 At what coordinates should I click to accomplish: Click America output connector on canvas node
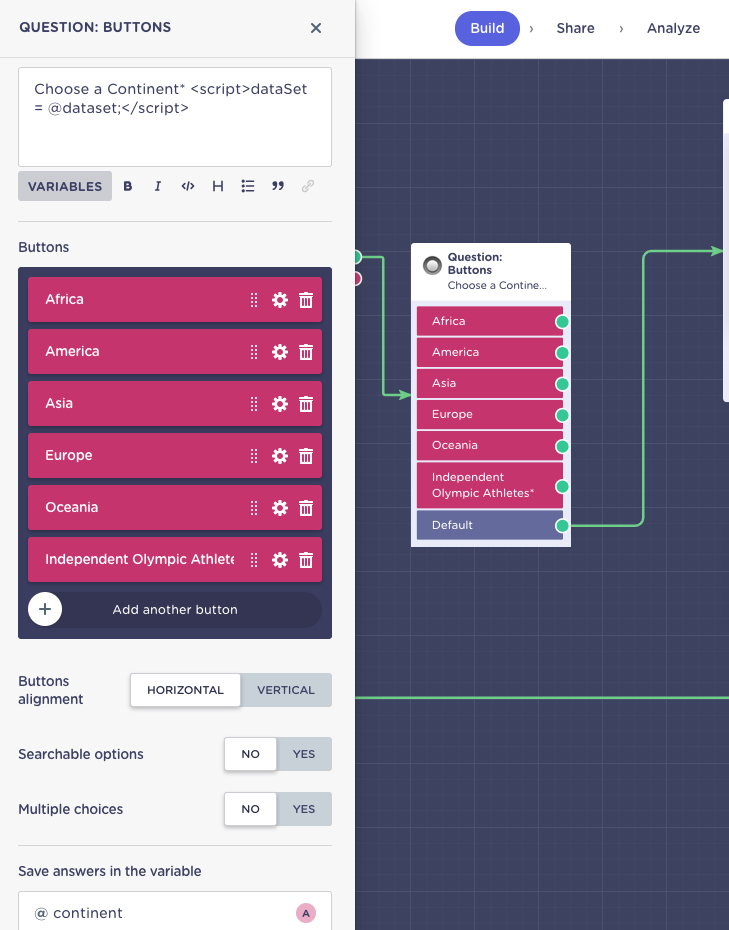pyautogui.click(x=562, y=353)
